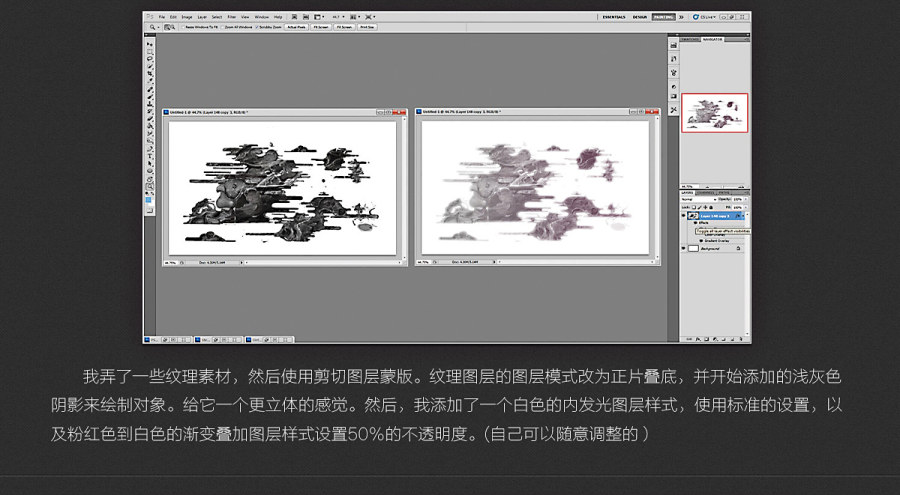Switch to the Swatches panel tab

coord(690,39)
